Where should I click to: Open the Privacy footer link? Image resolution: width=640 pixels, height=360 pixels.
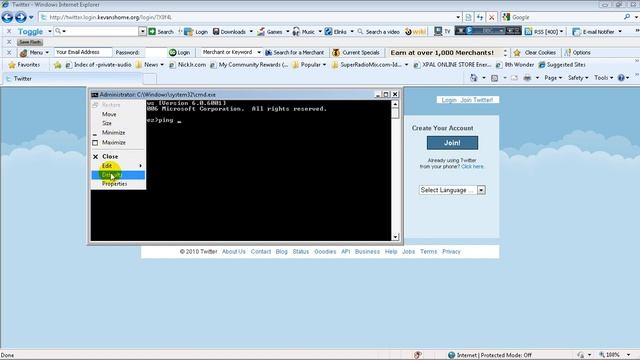(451, 251)
